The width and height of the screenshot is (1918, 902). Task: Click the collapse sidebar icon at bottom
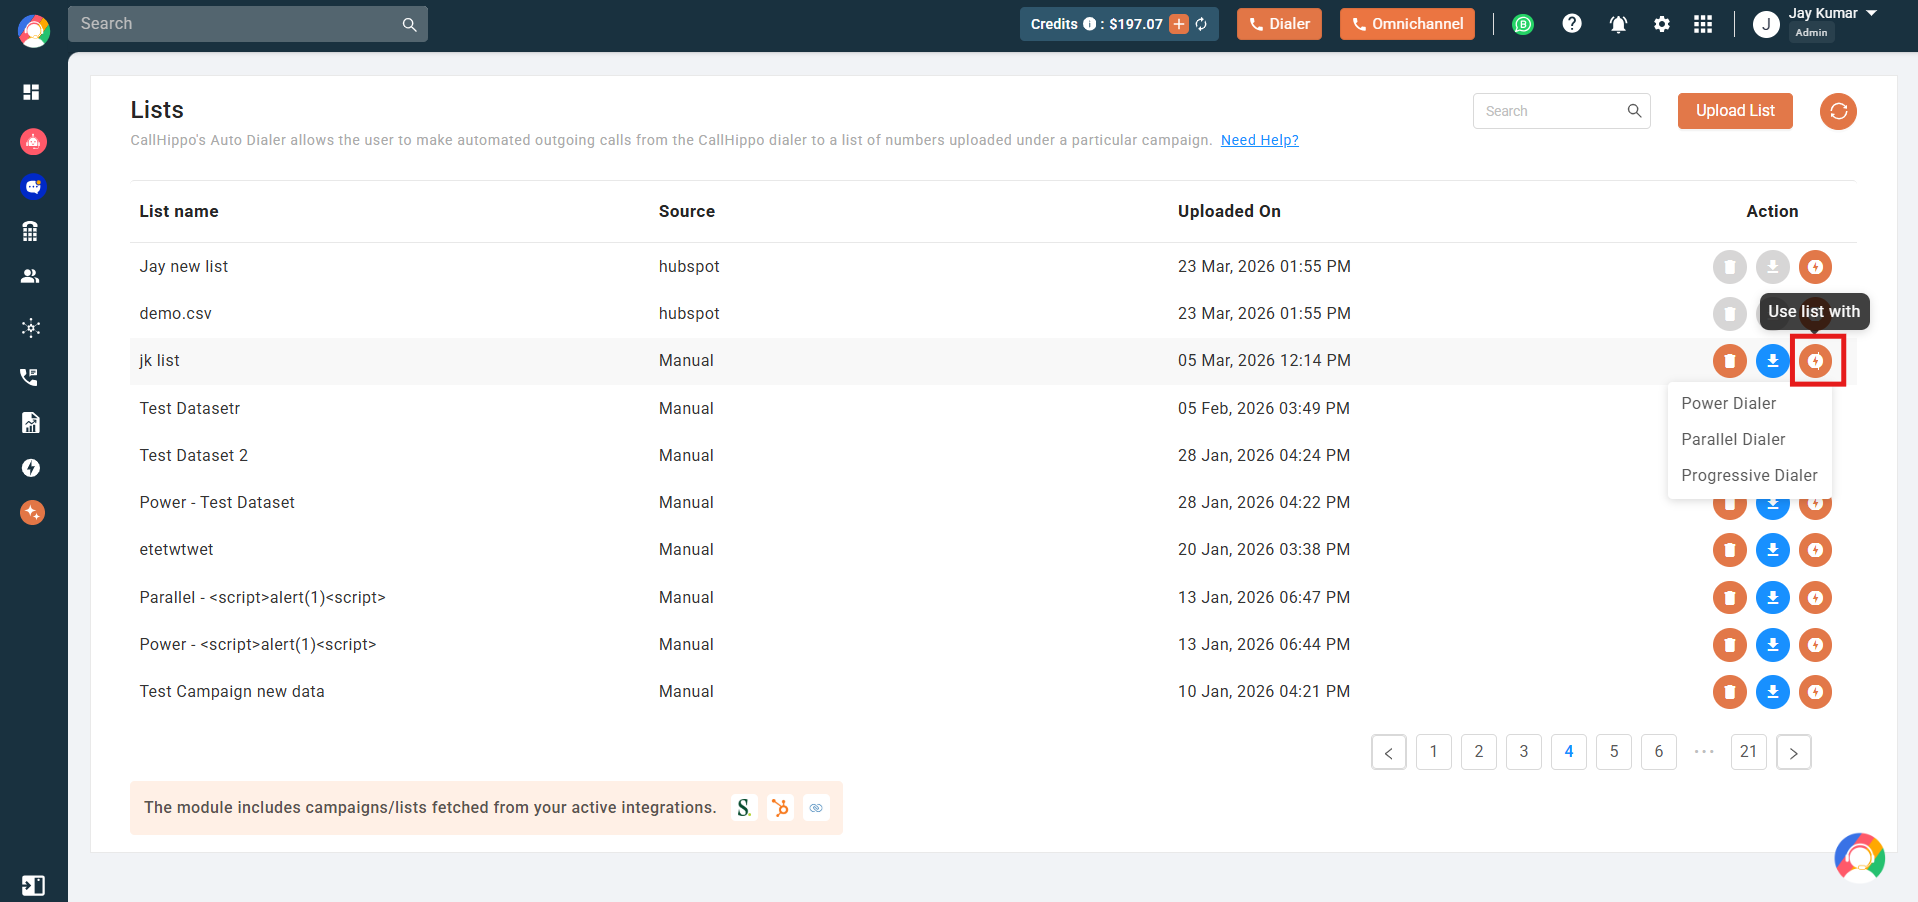point(33,885)
